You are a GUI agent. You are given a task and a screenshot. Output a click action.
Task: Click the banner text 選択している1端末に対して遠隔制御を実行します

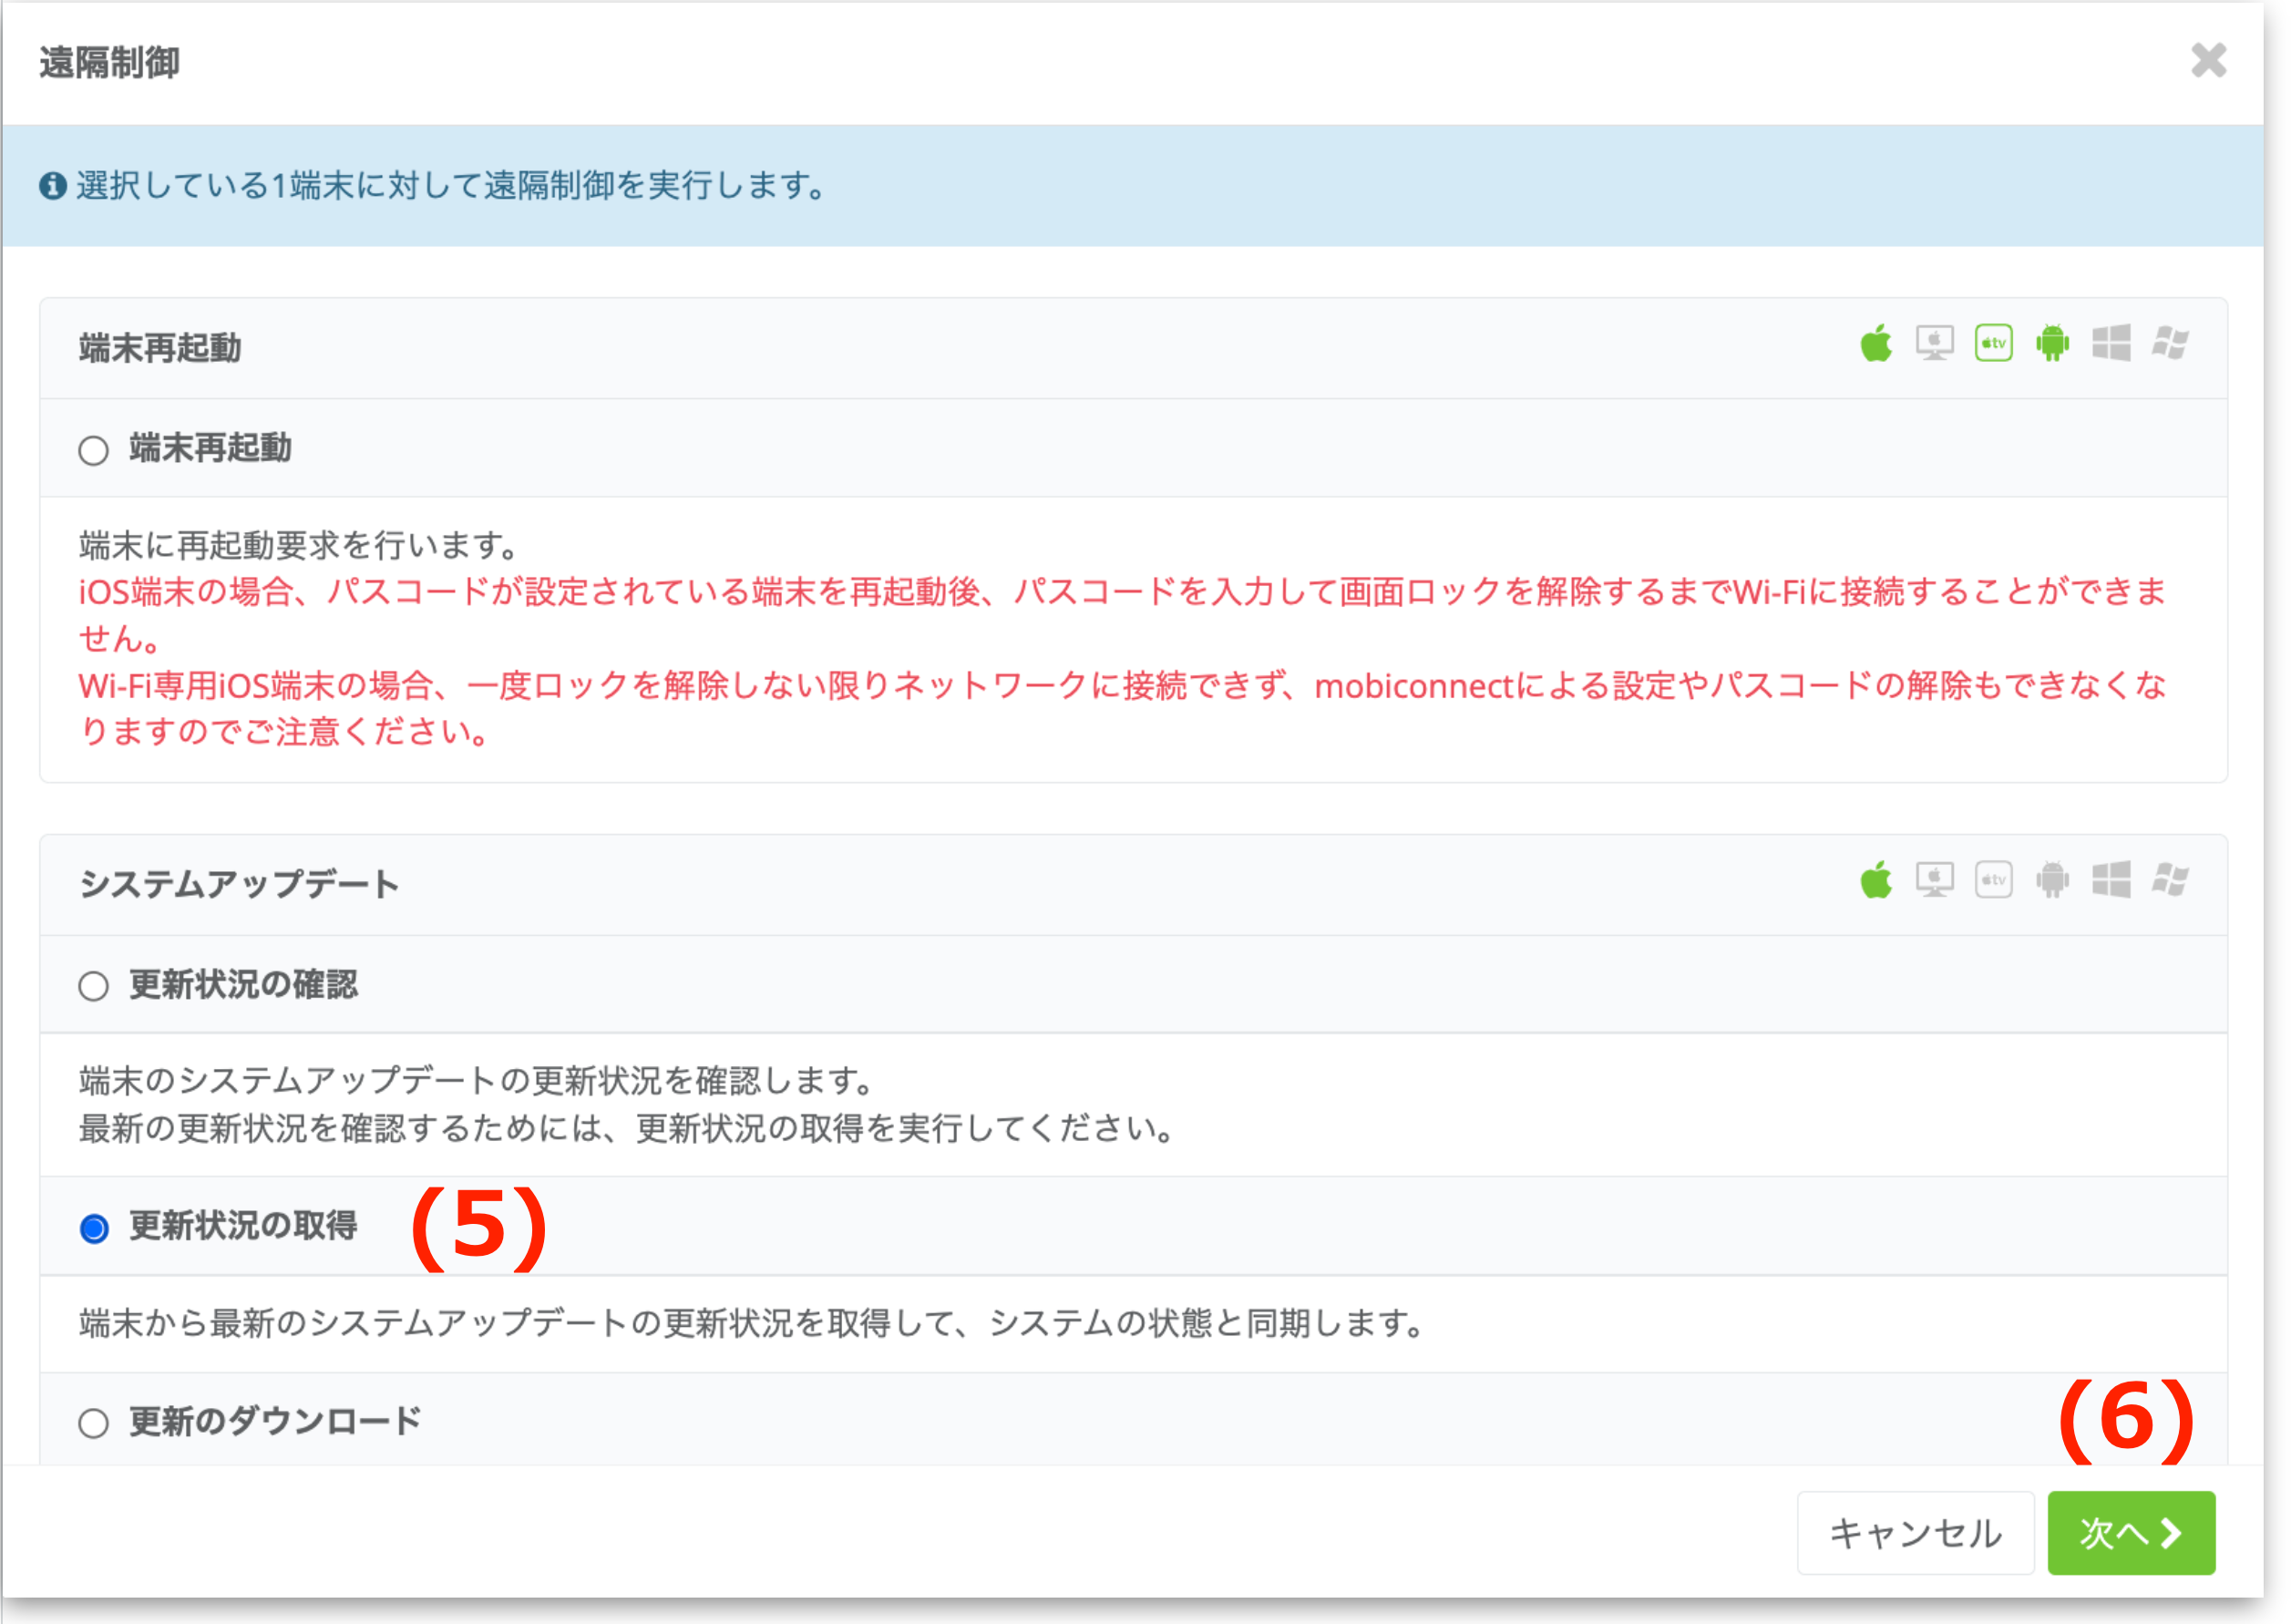click(451, 185)
